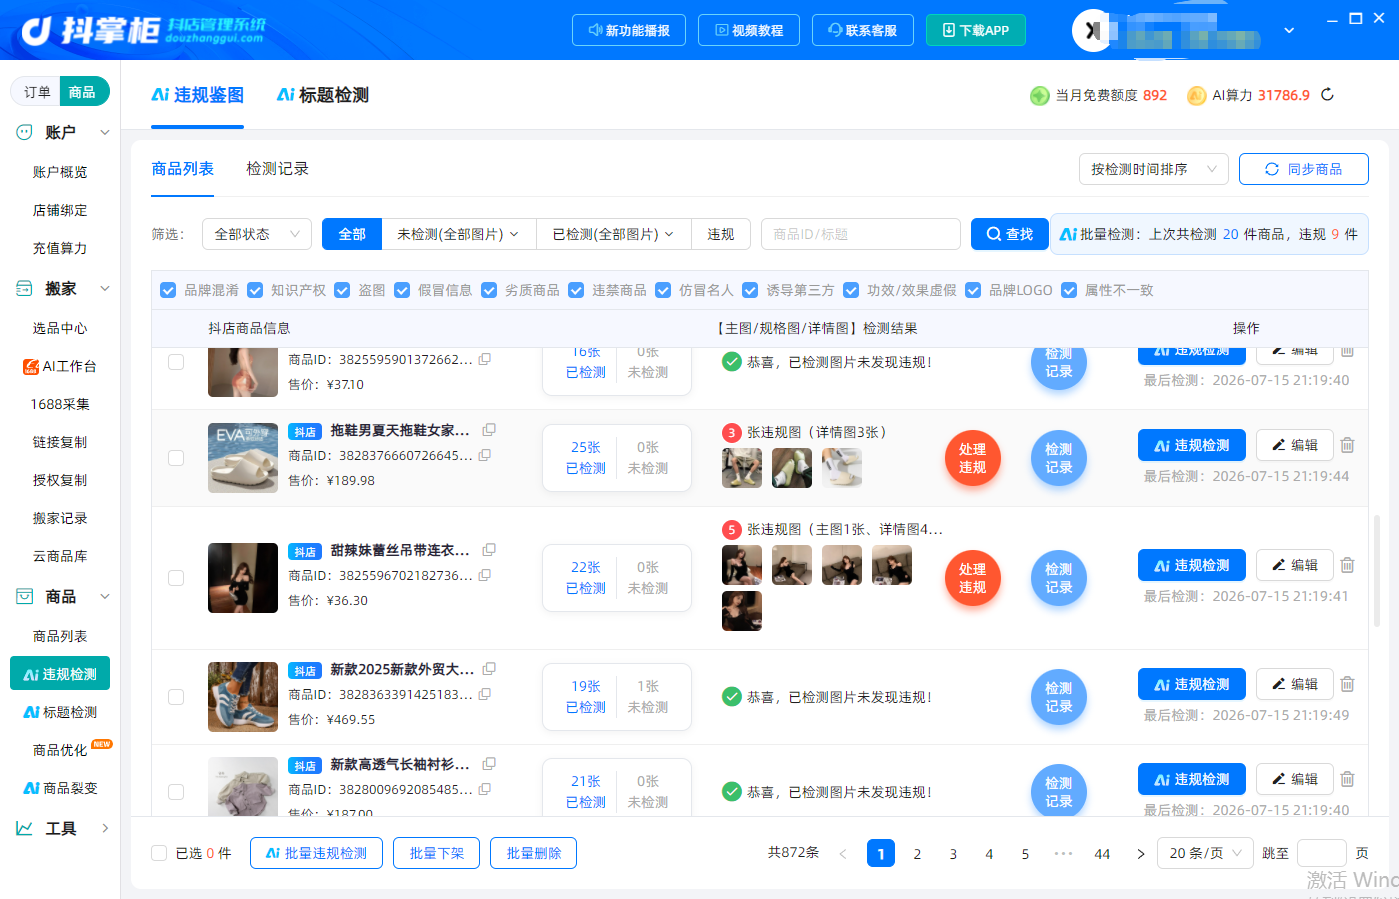Expand the 按检测时间排序 sort dropdown

(x=1153, y=169)
